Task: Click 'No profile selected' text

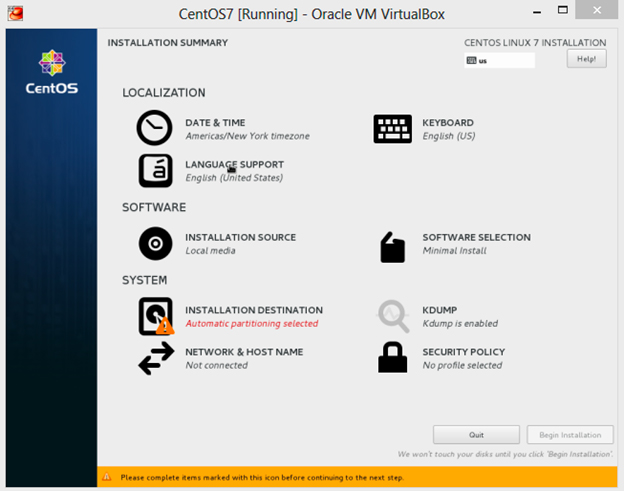Action: [462, 365]
